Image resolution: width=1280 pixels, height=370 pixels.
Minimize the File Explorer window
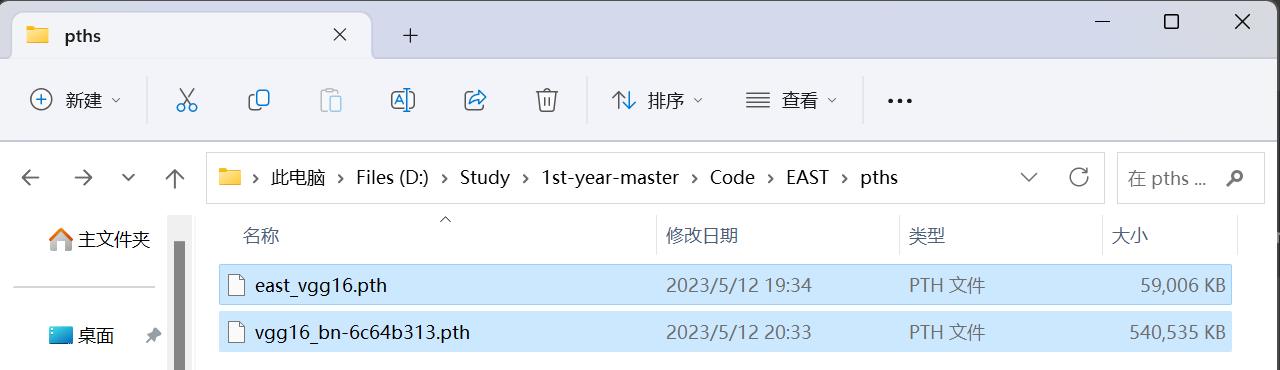point(1102,22)
